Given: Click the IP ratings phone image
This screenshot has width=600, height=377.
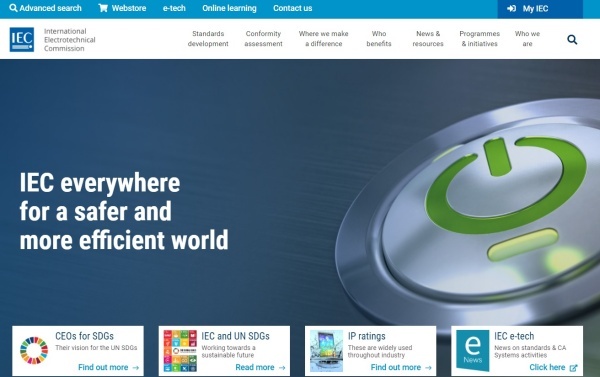Looking at the screenshot, I should click(326, 351).
